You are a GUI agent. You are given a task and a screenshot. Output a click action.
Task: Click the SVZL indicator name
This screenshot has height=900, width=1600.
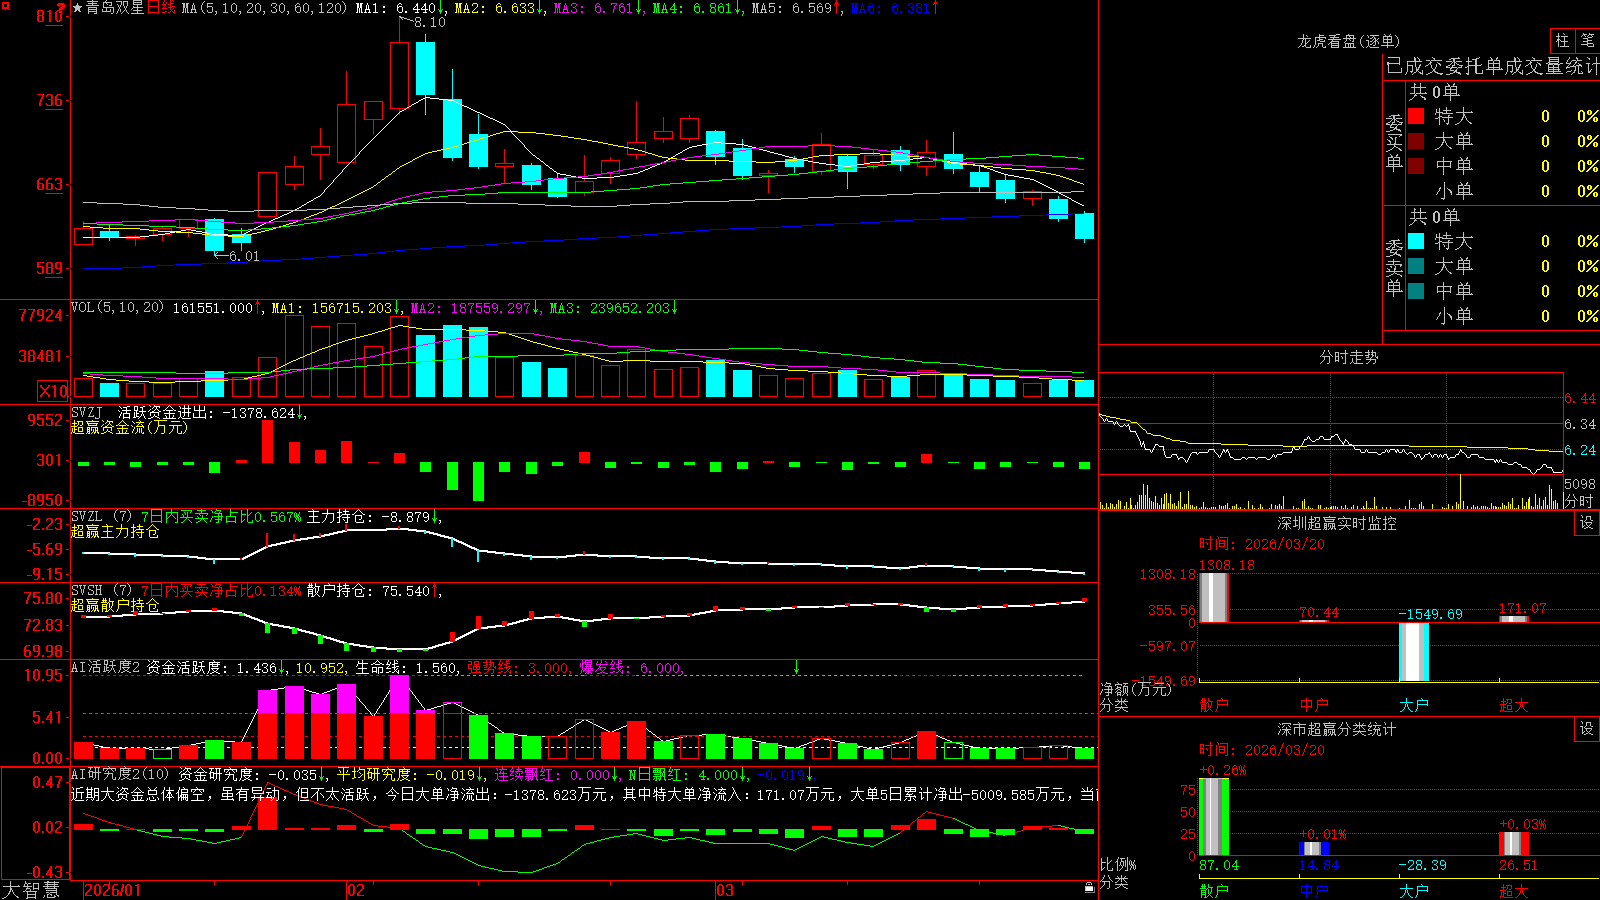[x=86, y=517]
